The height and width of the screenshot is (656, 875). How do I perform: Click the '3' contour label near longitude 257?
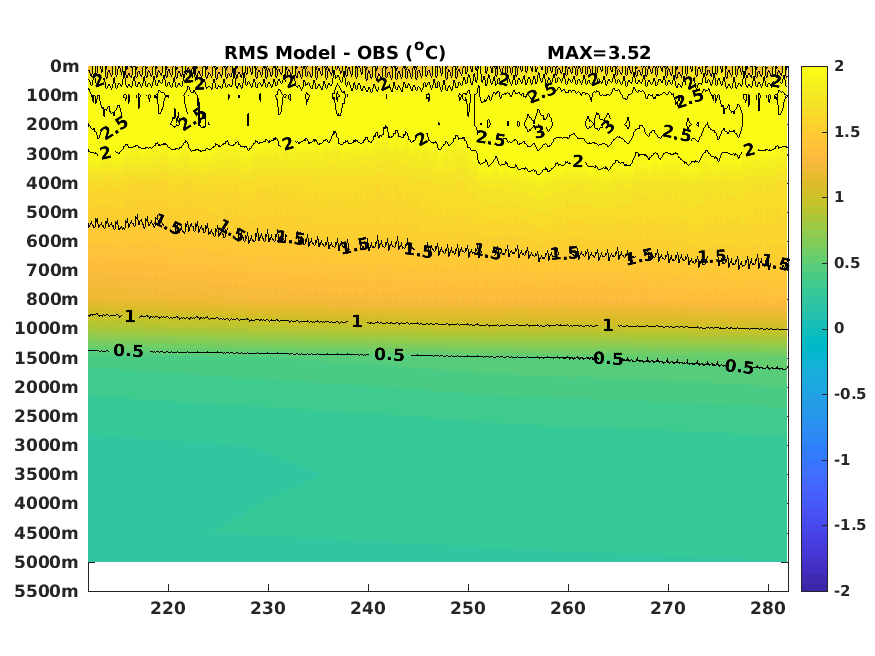(x=539, y=132)
